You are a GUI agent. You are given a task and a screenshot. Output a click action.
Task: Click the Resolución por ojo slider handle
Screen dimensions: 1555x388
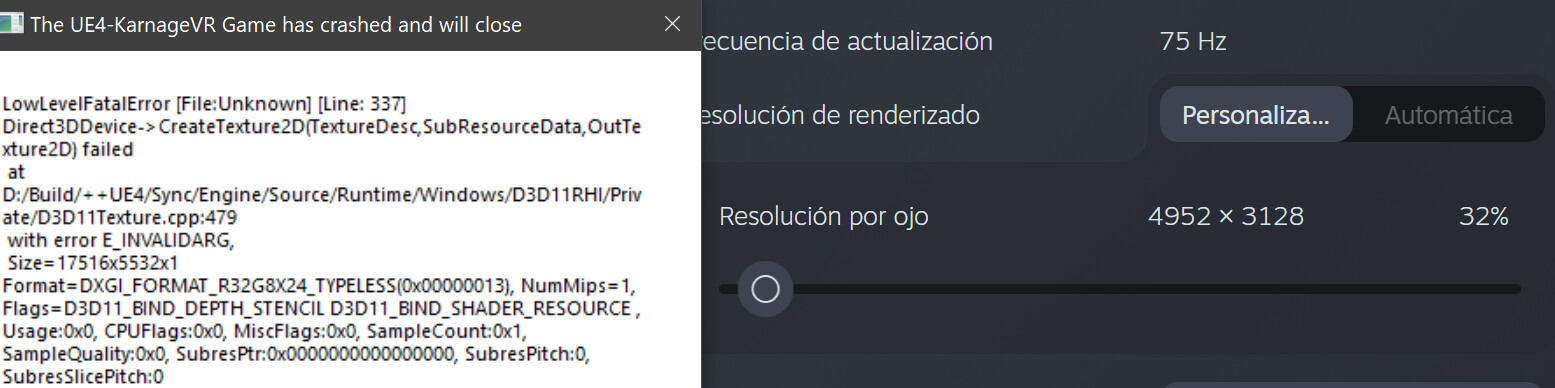[765, 289]
